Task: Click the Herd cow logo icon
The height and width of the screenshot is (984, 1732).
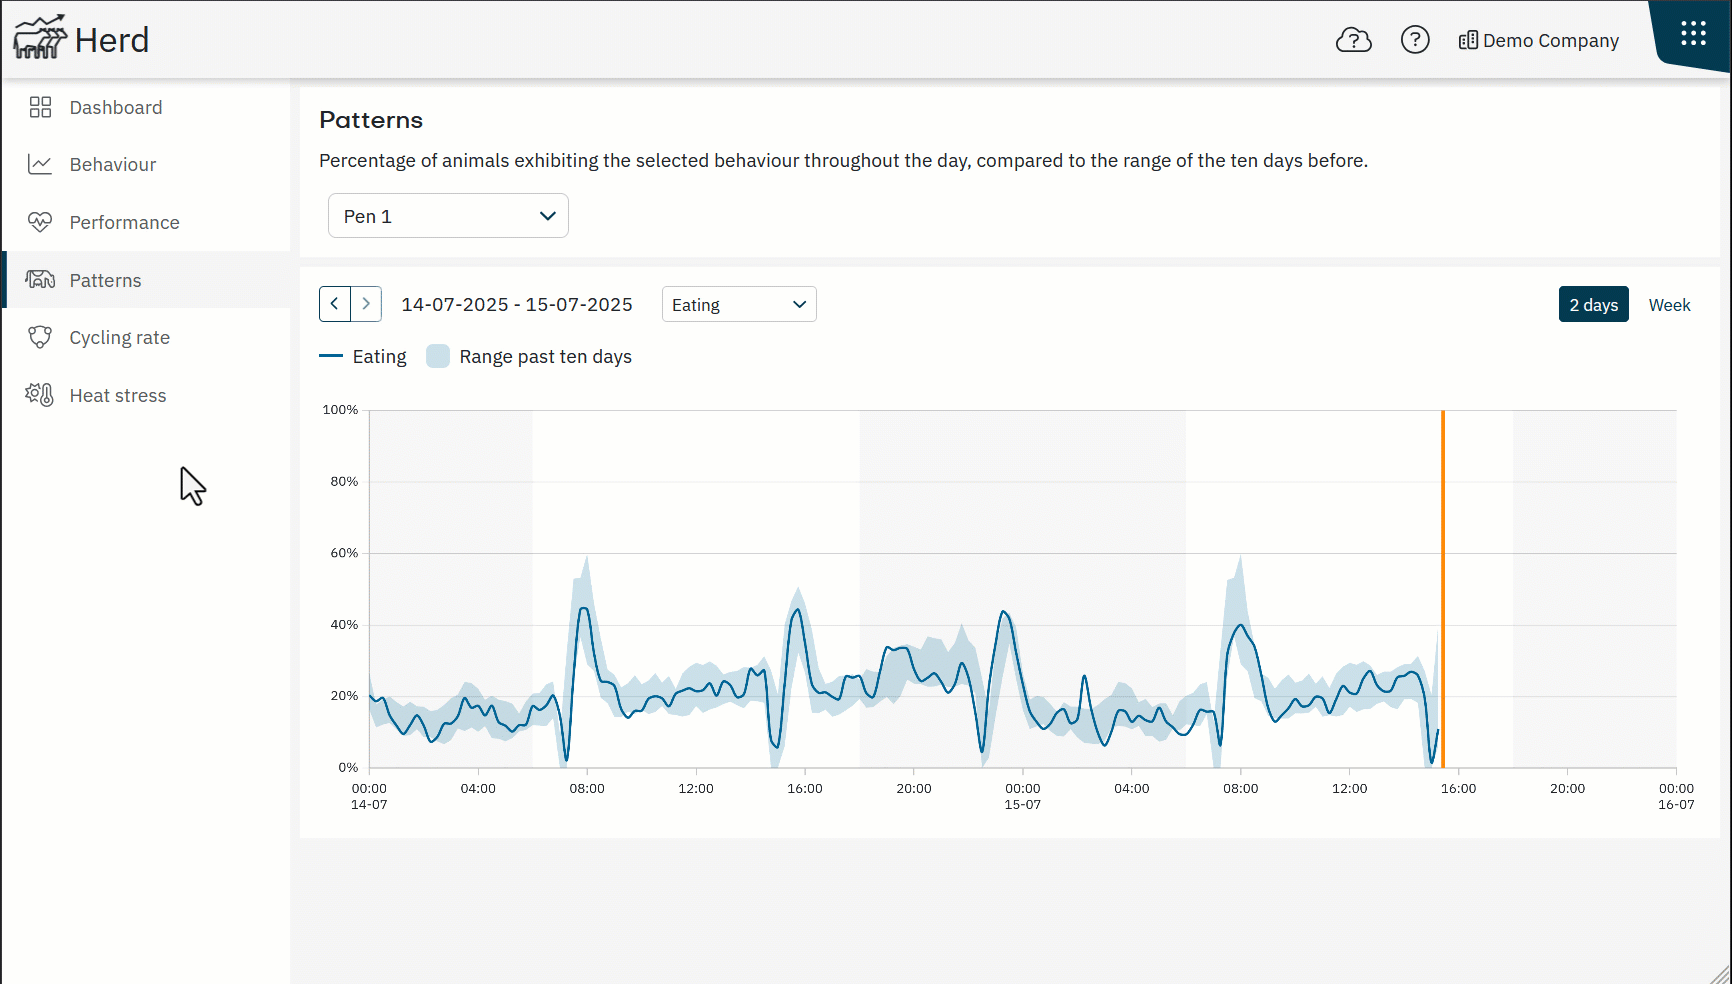Action: pyautogui.click(x=40, y=38)
